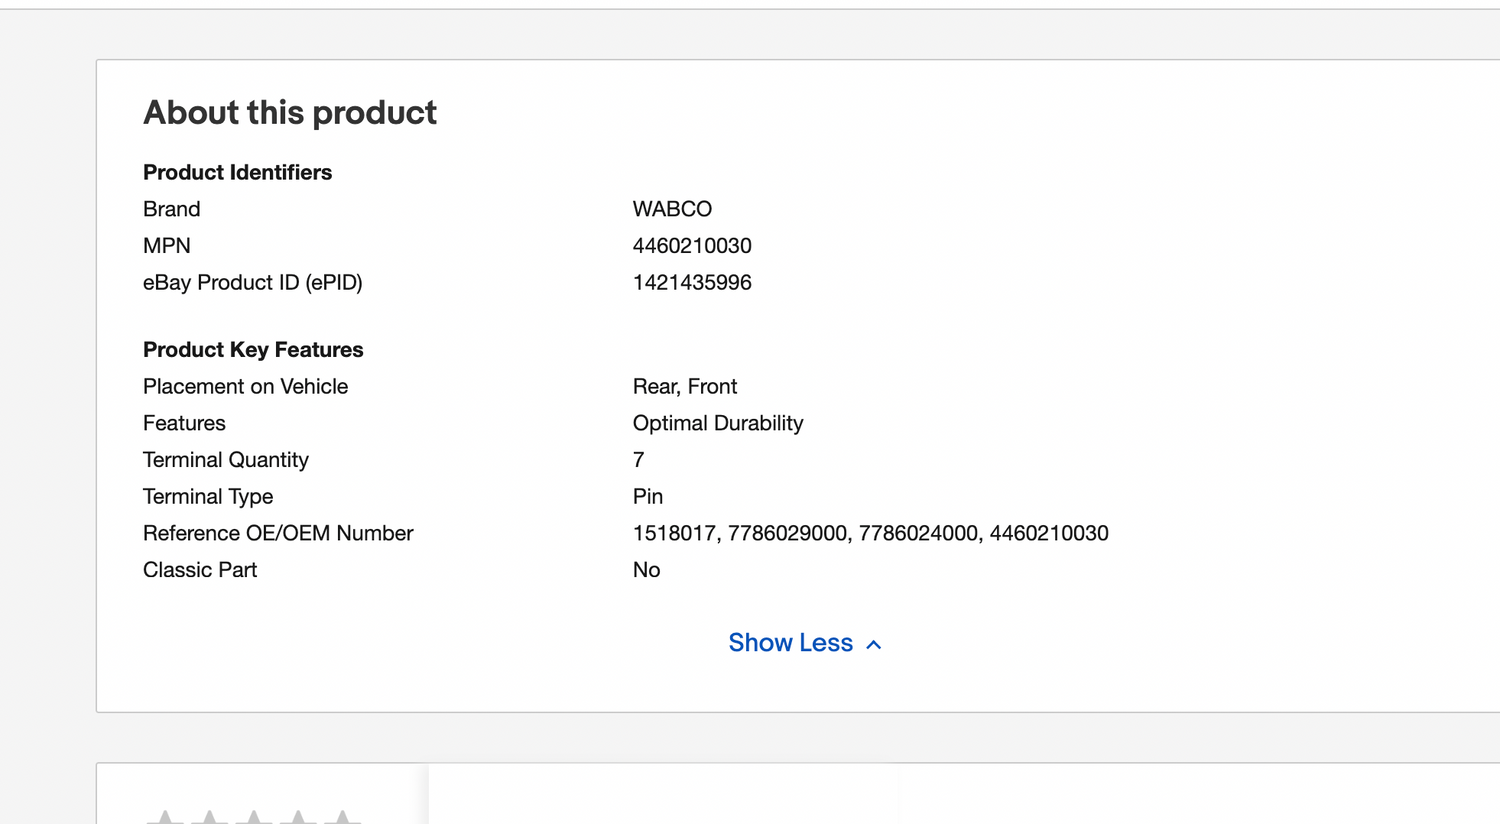Click the Product Key Features heading
Screen dimensions: 1500x824
pyautogui.click(x=253, y=350)
